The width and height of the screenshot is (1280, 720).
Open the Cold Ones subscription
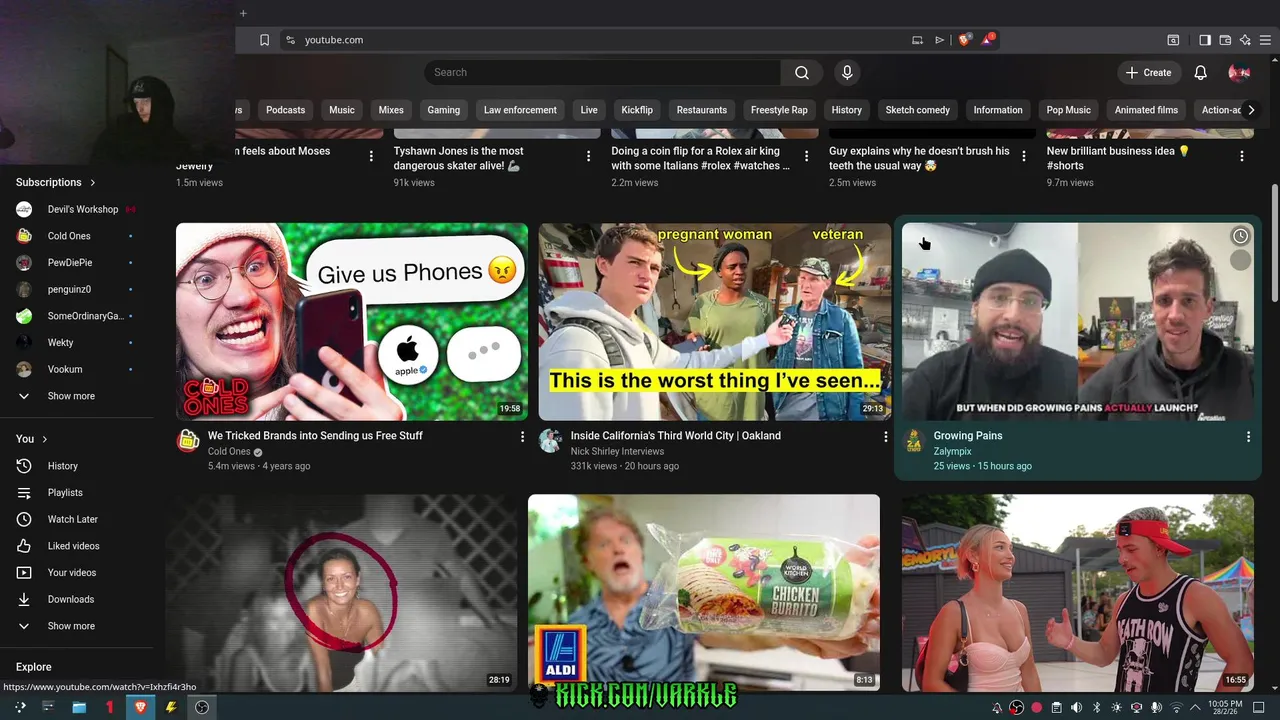coord(69,236)
